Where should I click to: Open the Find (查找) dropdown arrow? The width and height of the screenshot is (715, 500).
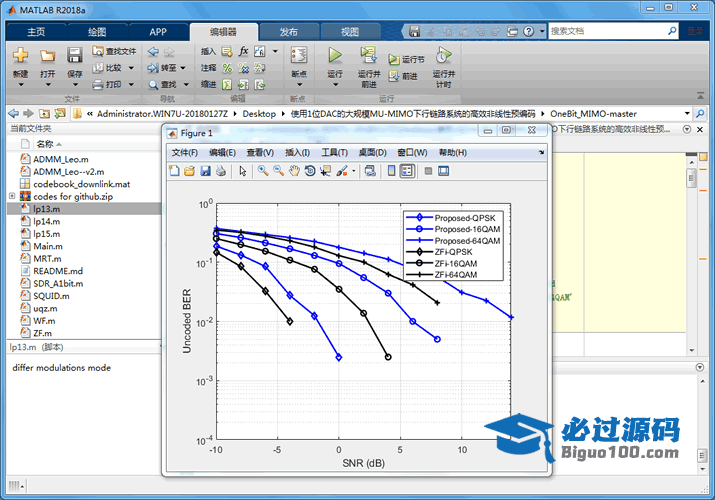(186, 84)
